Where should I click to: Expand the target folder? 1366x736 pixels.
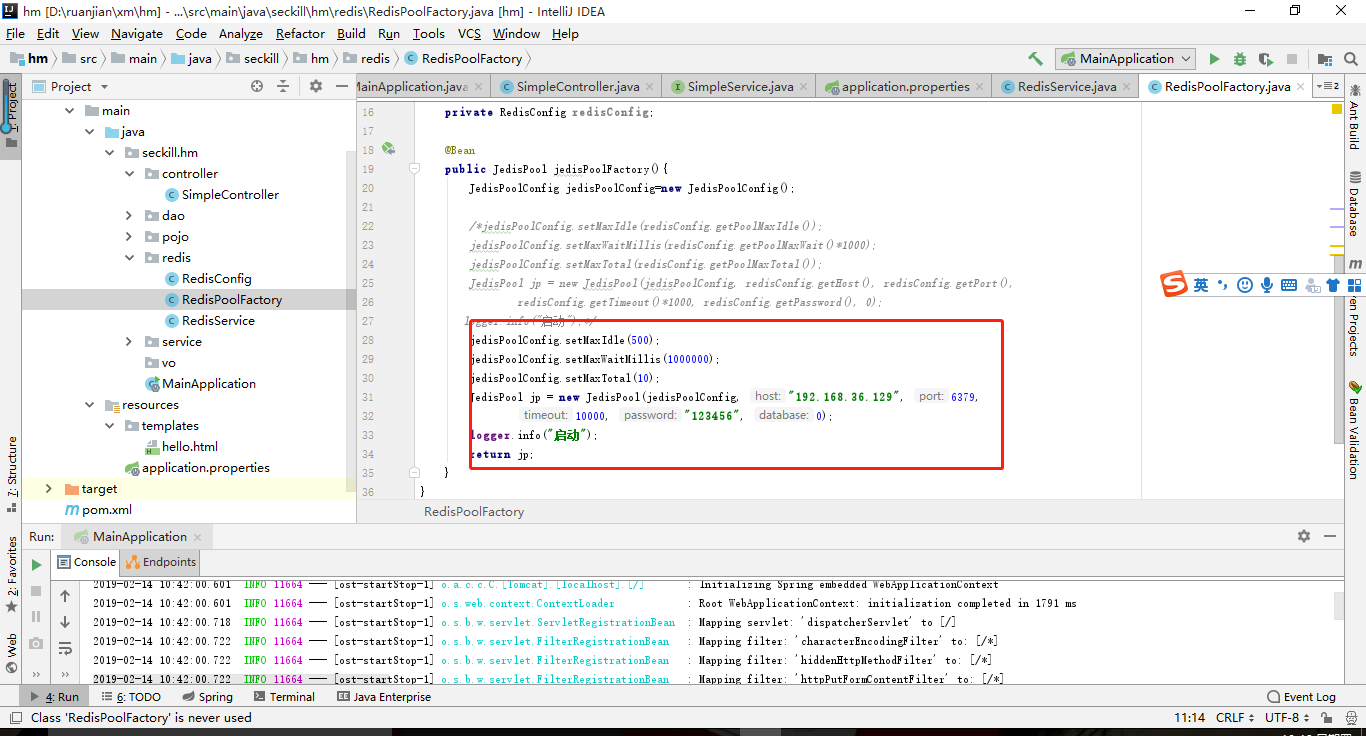pos(49,489)
